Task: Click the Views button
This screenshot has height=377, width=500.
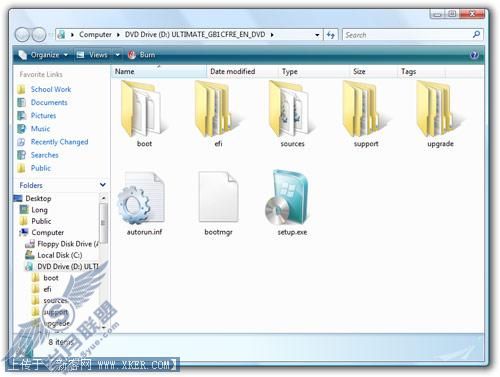Action: click(92, 55)
